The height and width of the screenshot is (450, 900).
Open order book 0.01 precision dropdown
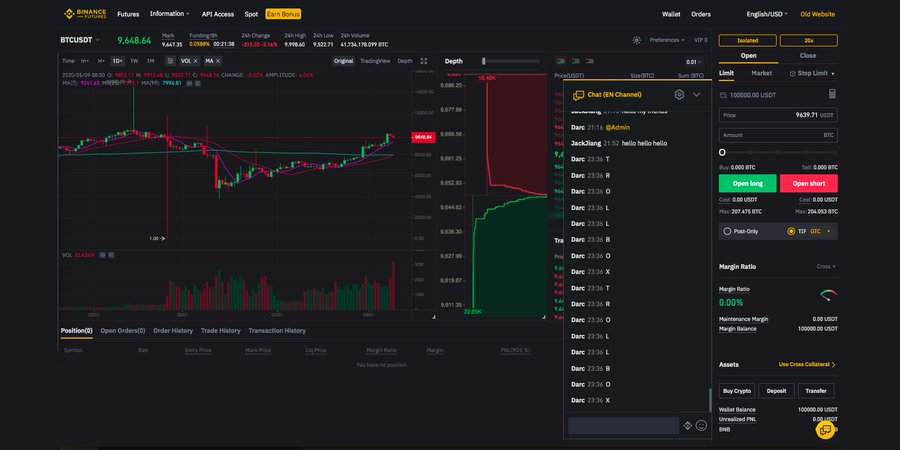pos(694,62)
